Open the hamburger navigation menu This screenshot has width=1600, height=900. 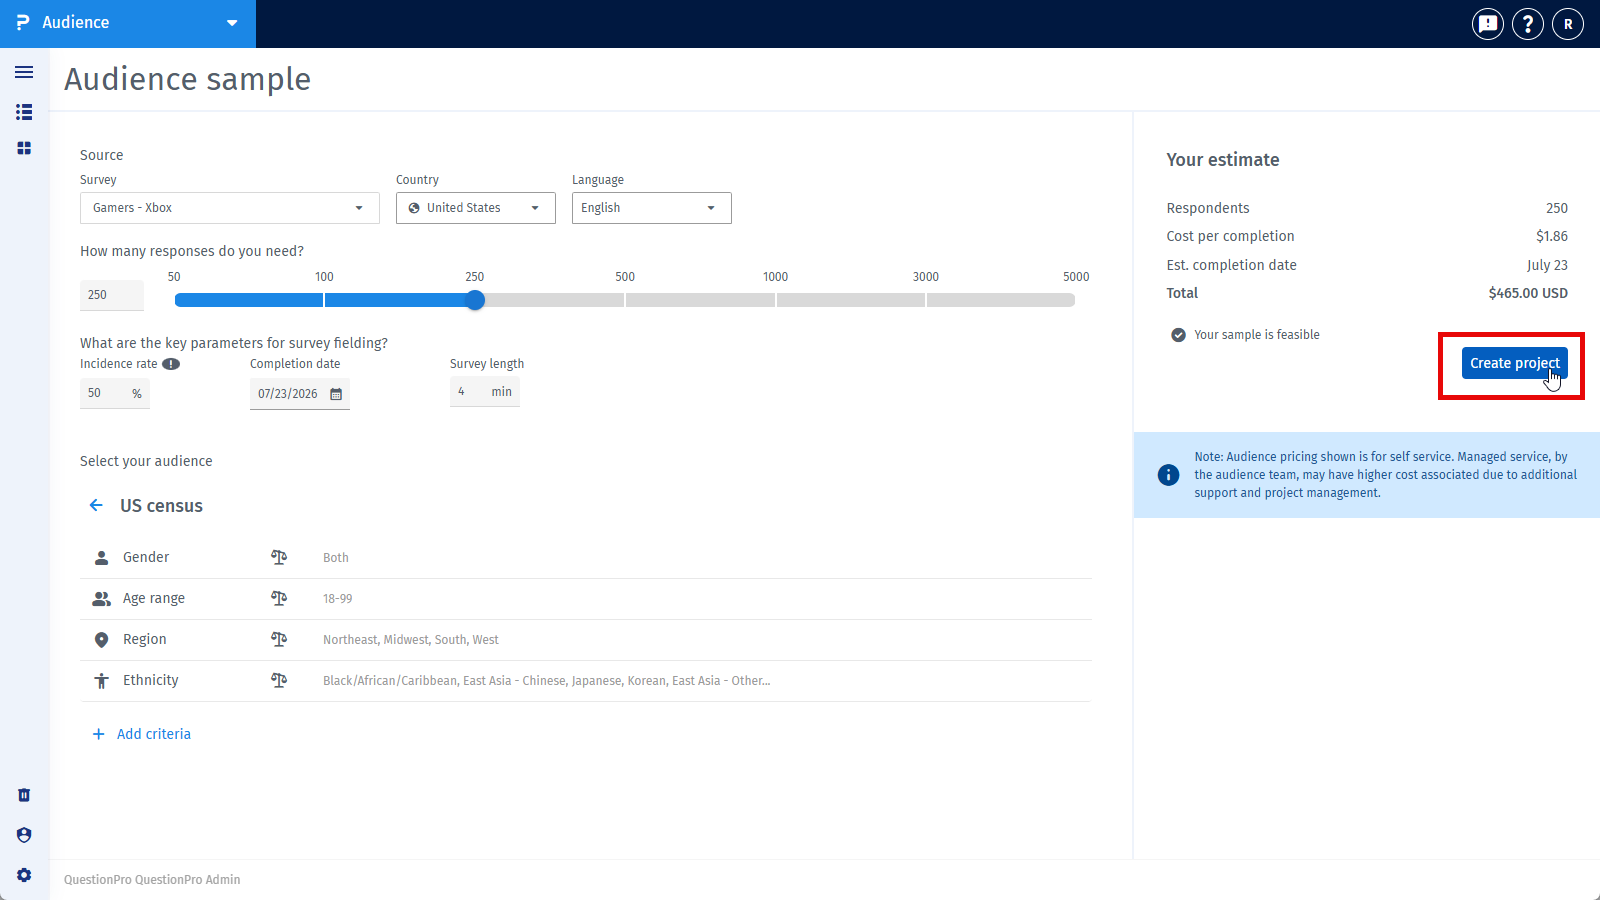click(x=24, y=72)
